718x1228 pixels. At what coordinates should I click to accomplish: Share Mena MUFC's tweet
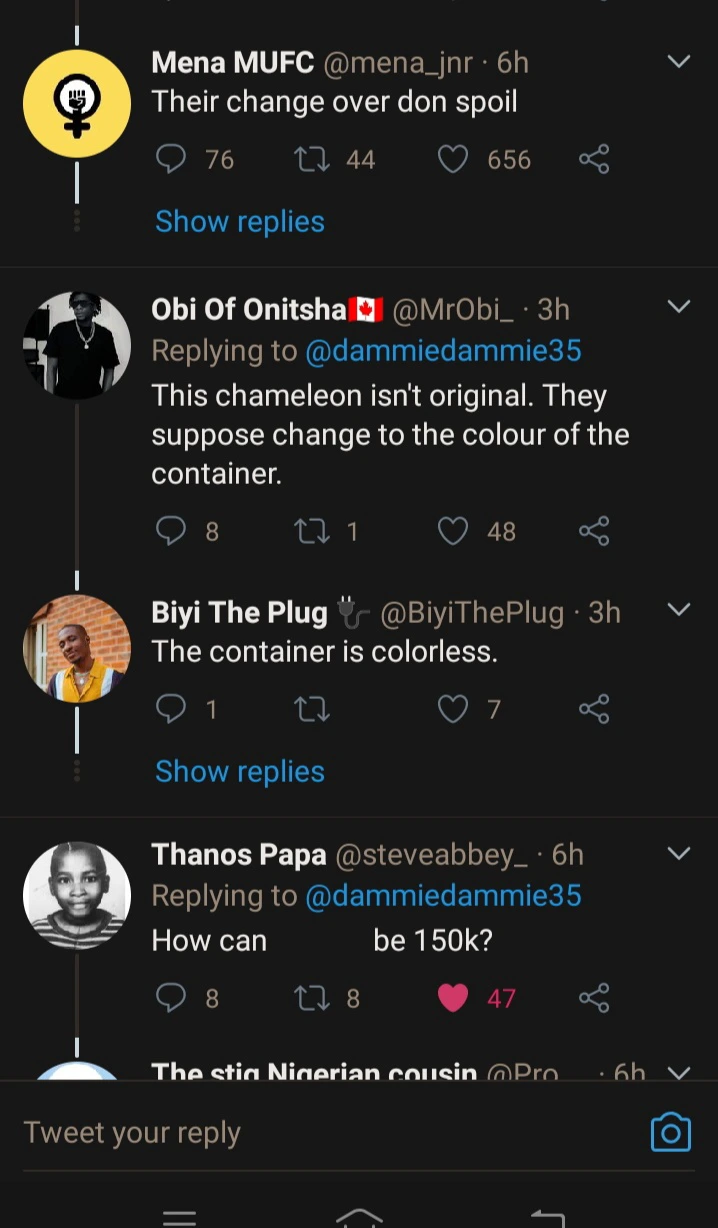coord(594,159)
